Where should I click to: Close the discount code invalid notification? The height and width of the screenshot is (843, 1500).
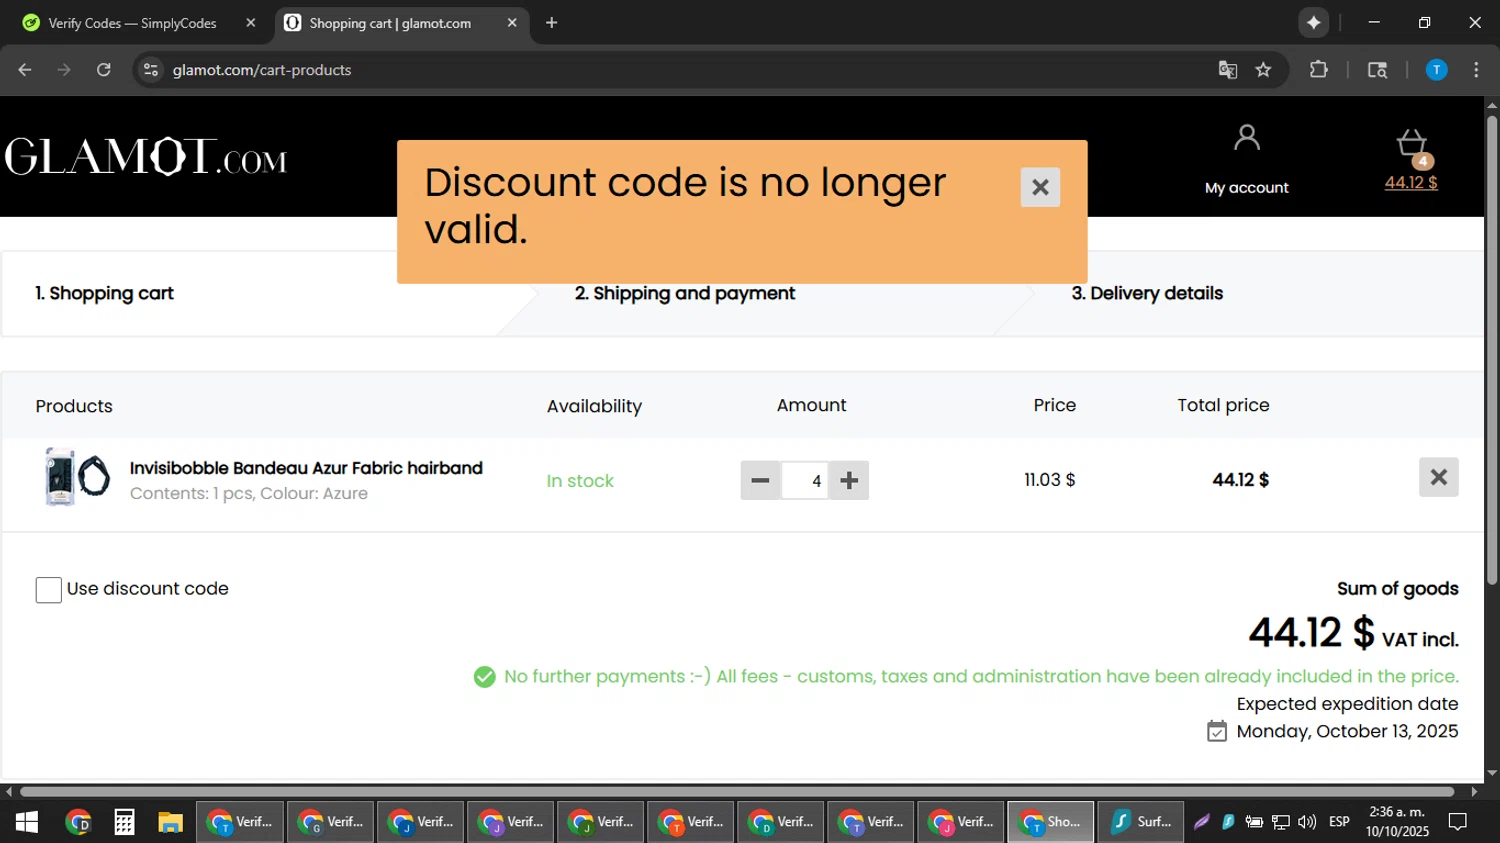1040,187
